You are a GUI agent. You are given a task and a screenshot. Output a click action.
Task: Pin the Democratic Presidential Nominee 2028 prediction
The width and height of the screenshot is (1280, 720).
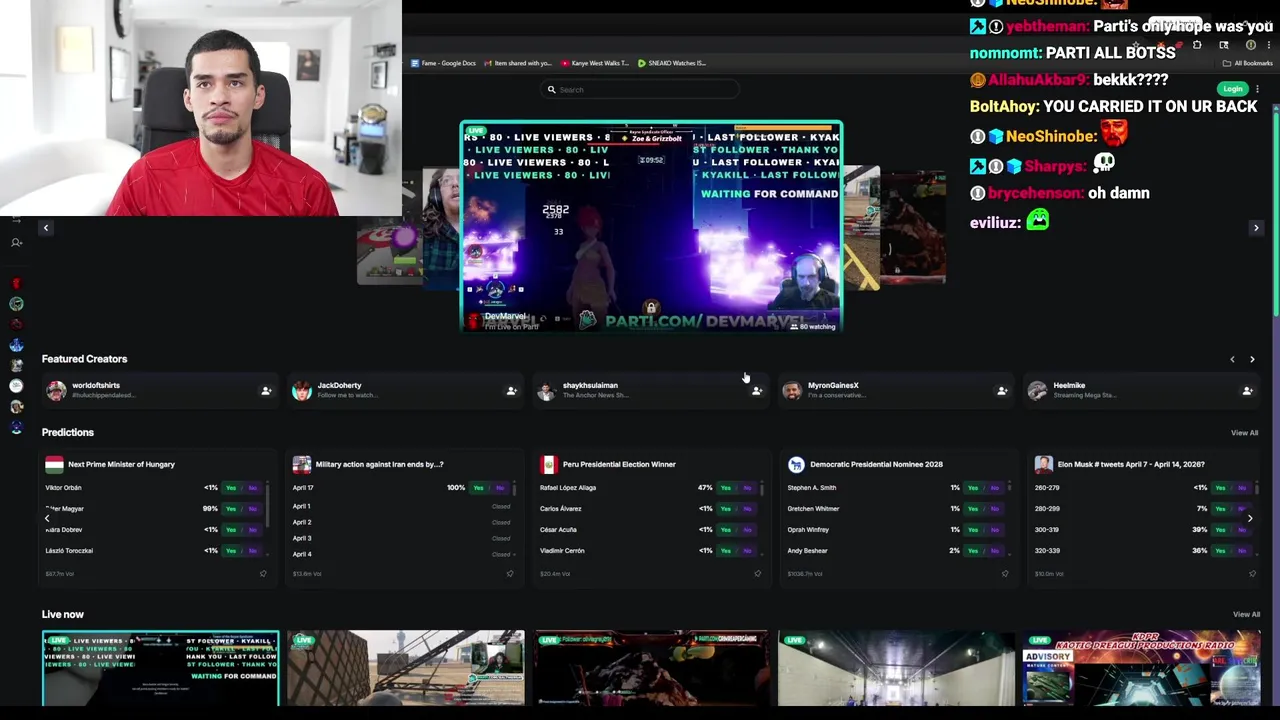click(1005, 574)
